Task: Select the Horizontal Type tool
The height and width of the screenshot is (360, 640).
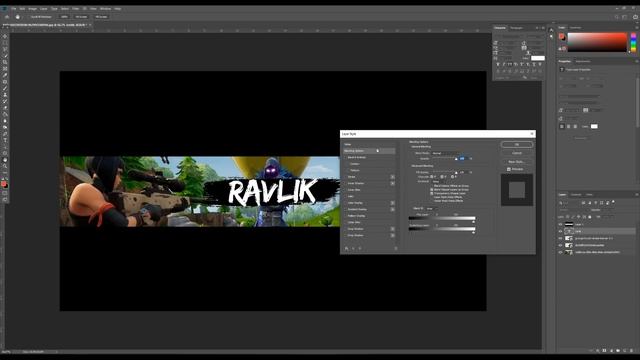Action: [x=5, y=140]
